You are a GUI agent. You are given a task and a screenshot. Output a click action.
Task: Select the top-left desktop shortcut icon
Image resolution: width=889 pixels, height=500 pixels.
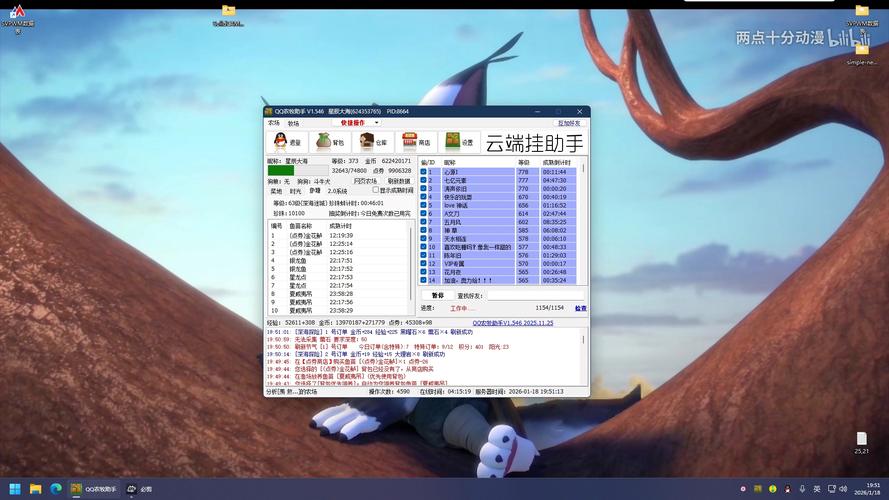point(18,19)
